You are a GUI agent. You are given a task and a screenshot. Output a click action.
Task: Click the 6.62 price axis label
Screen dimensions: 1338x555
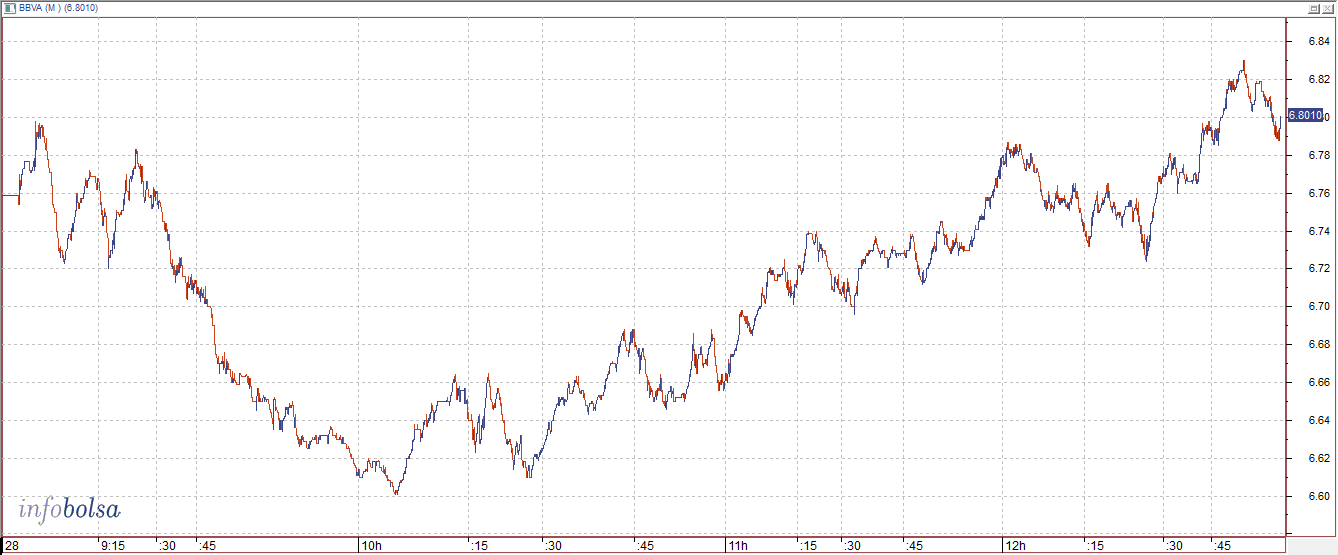pyautogui.click(x=1318, y=458)
